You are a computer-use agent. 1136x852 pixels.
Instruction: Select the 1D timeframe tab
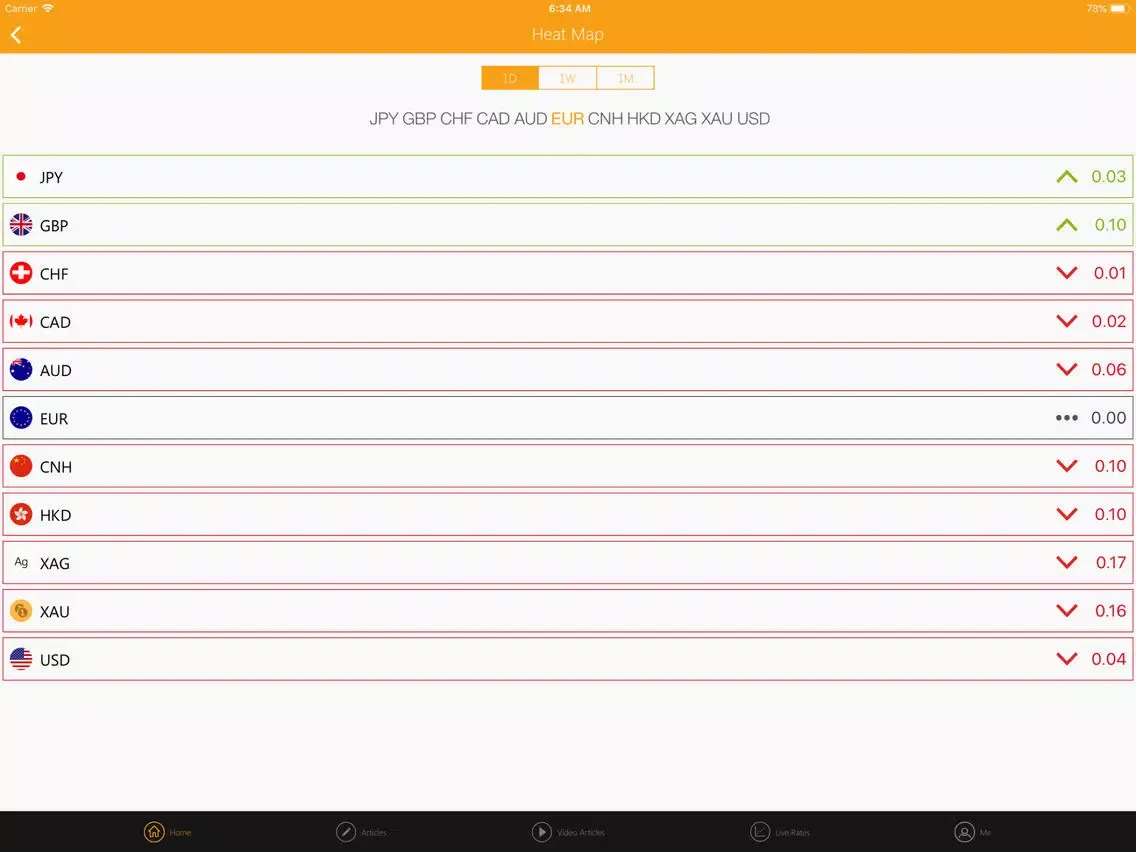tap(510, 78)
